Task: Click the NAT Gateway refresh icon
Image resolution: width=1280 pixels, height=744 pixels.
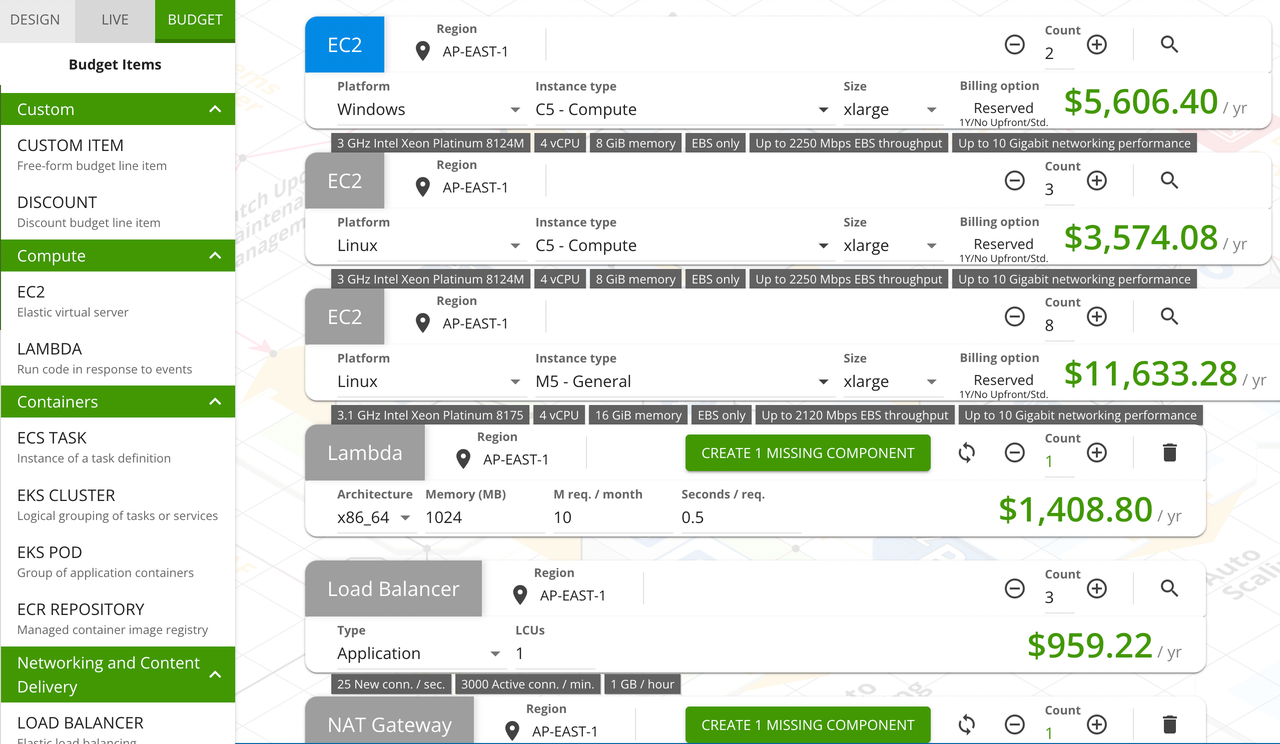Action: (966, 724)
